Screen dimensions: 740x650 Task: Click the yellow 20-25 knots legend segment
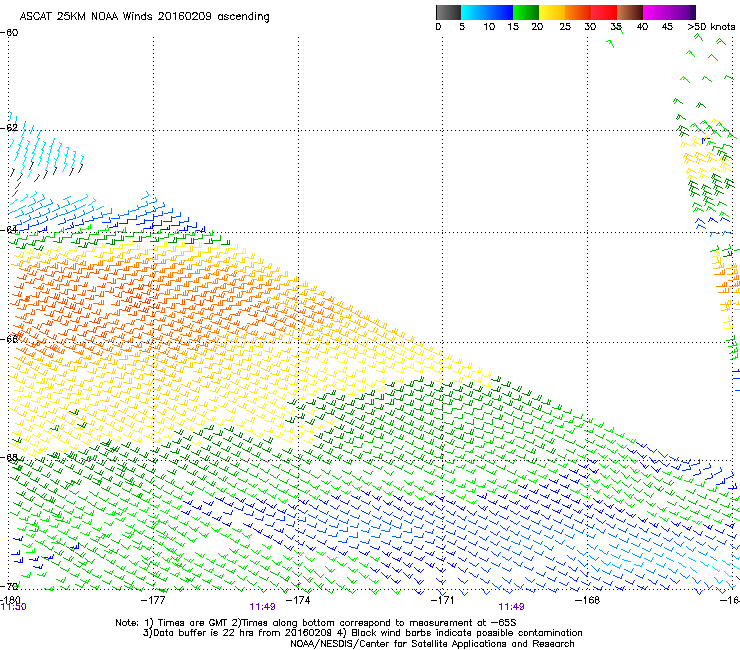click(552, 12)
